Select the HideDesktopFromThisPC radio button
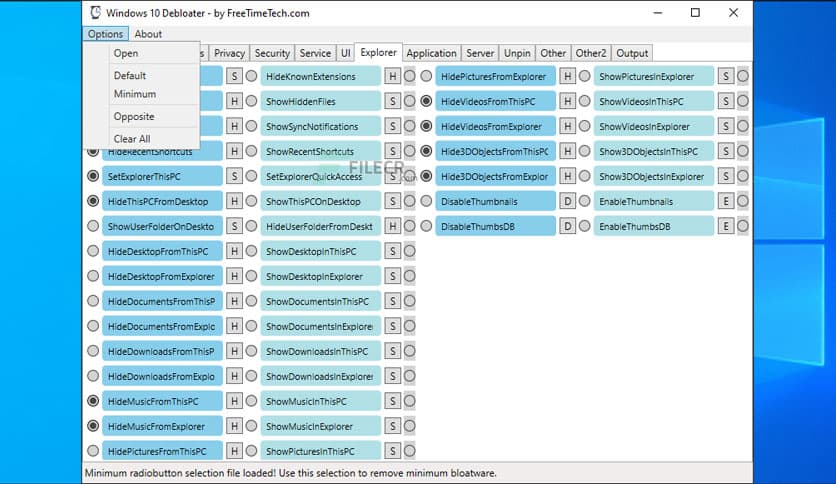Screen dimensions: 836x484 93,251
